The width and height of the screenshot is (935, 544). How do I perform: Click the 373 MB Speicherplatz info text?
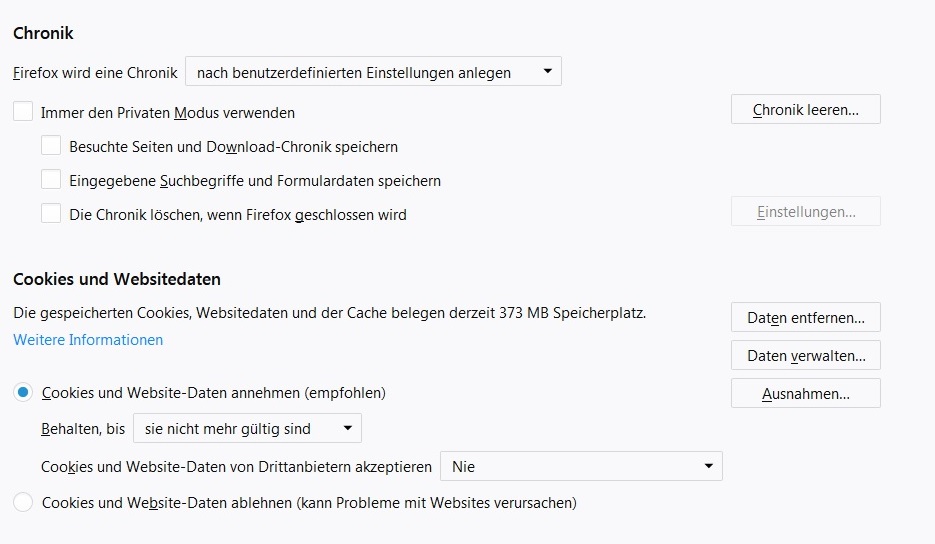tap(330, 313)
